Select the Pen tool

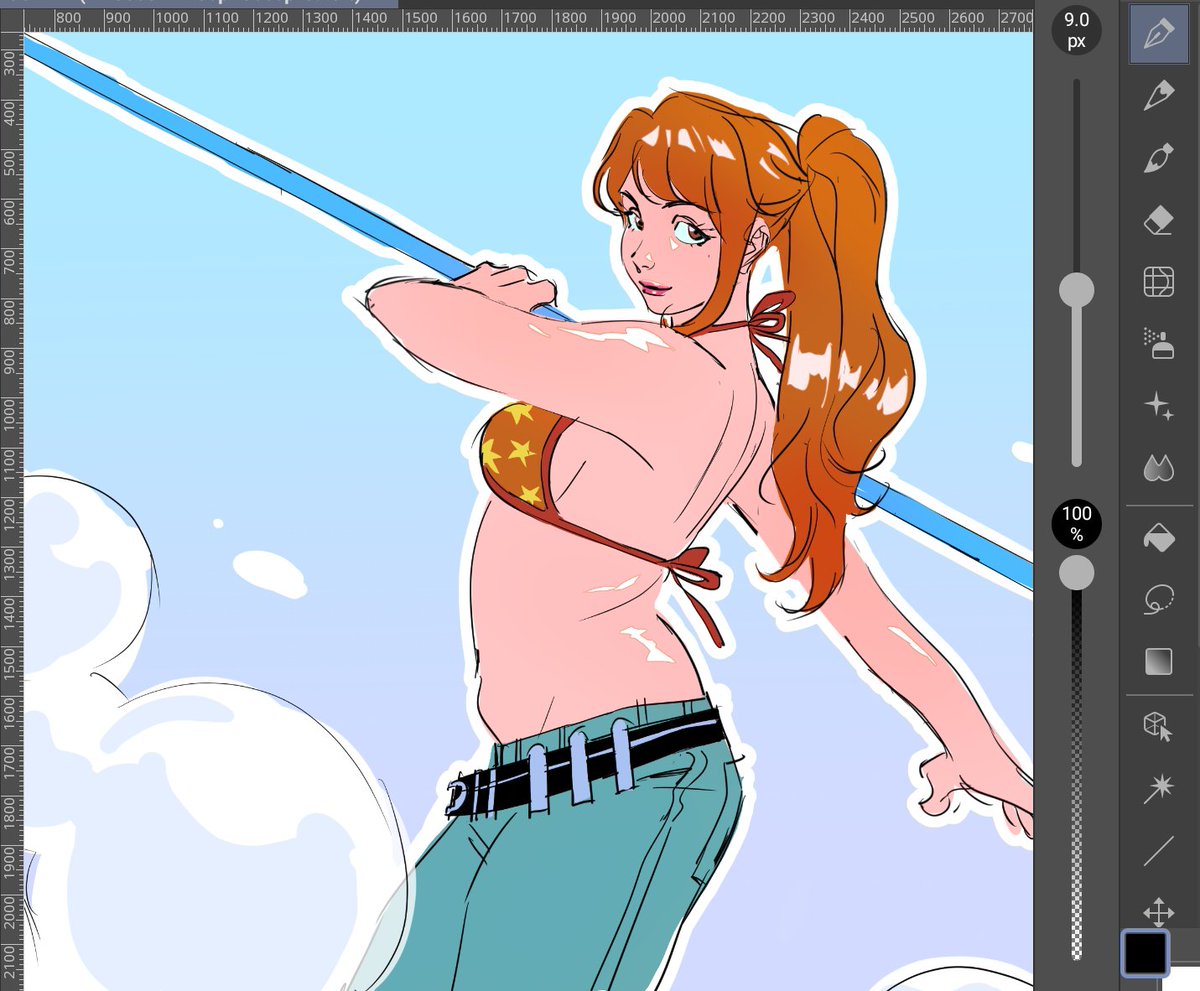coord(1158,33)
